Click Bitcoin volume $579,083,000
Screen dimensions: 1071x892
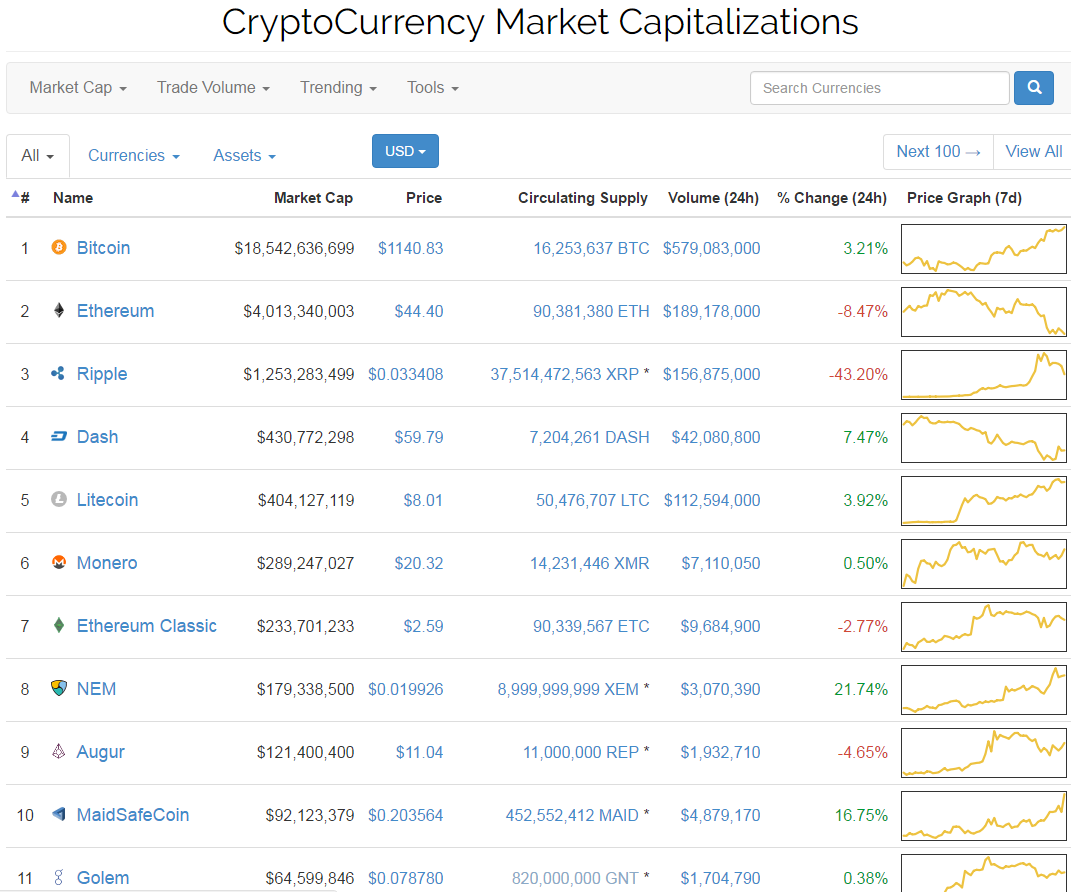pyautogui.click(x=711, y=249)
